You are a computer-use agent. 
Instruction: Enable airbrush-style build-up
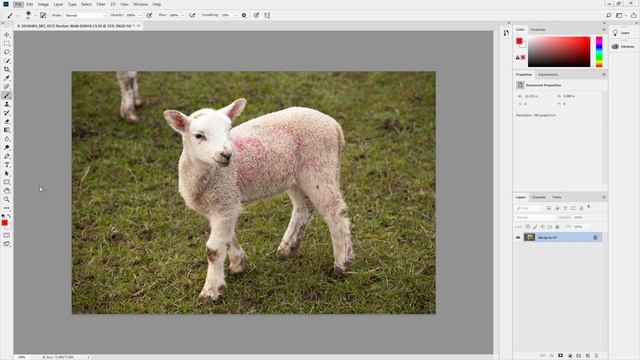pyautogui.click(x=192, y=15)
